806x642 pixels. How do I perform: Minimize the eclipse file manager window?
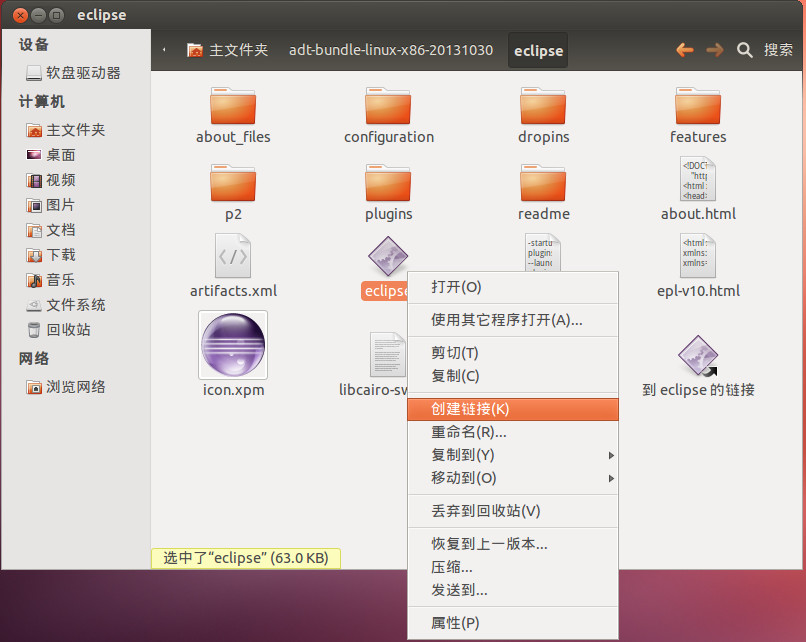[39, 15]
